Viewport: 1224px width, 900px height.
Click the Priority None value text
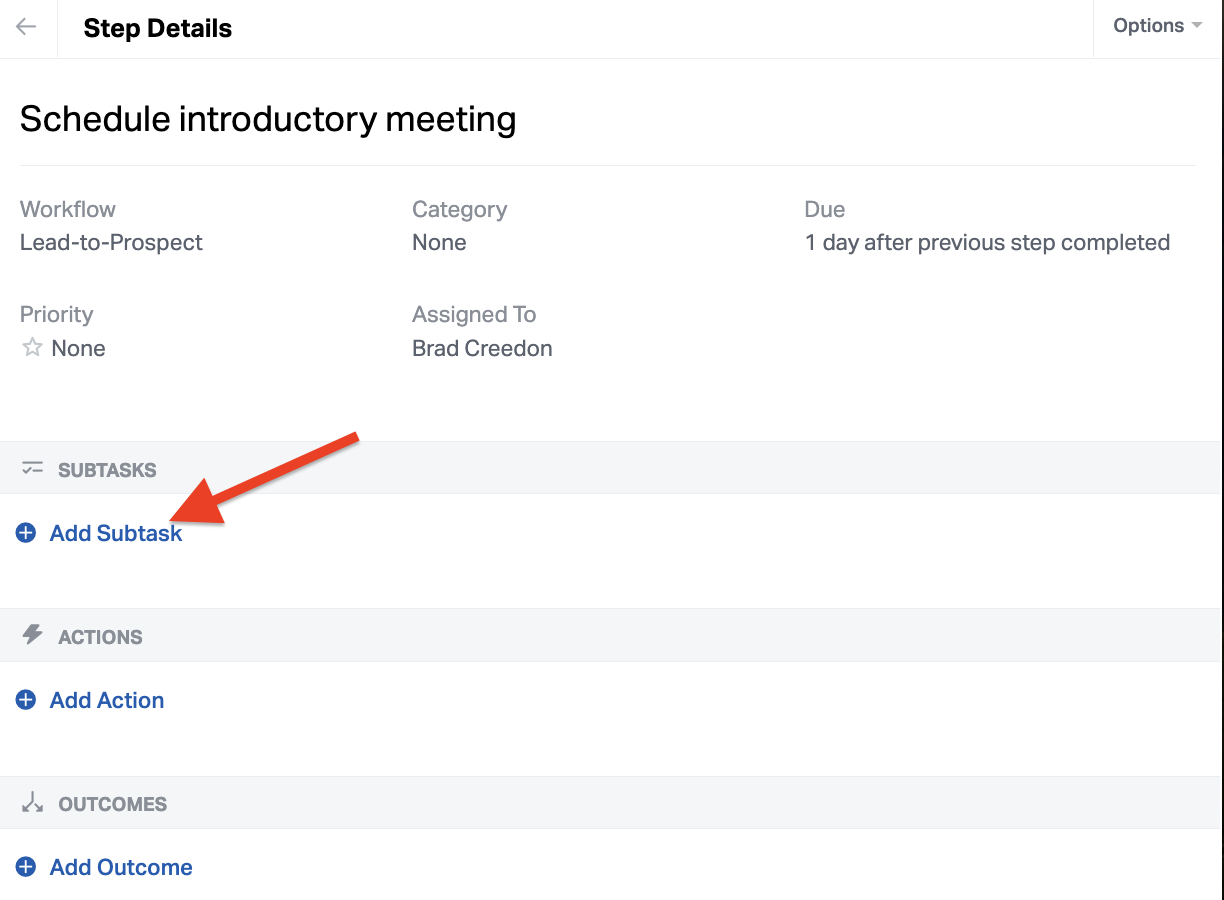click(78, 348)
